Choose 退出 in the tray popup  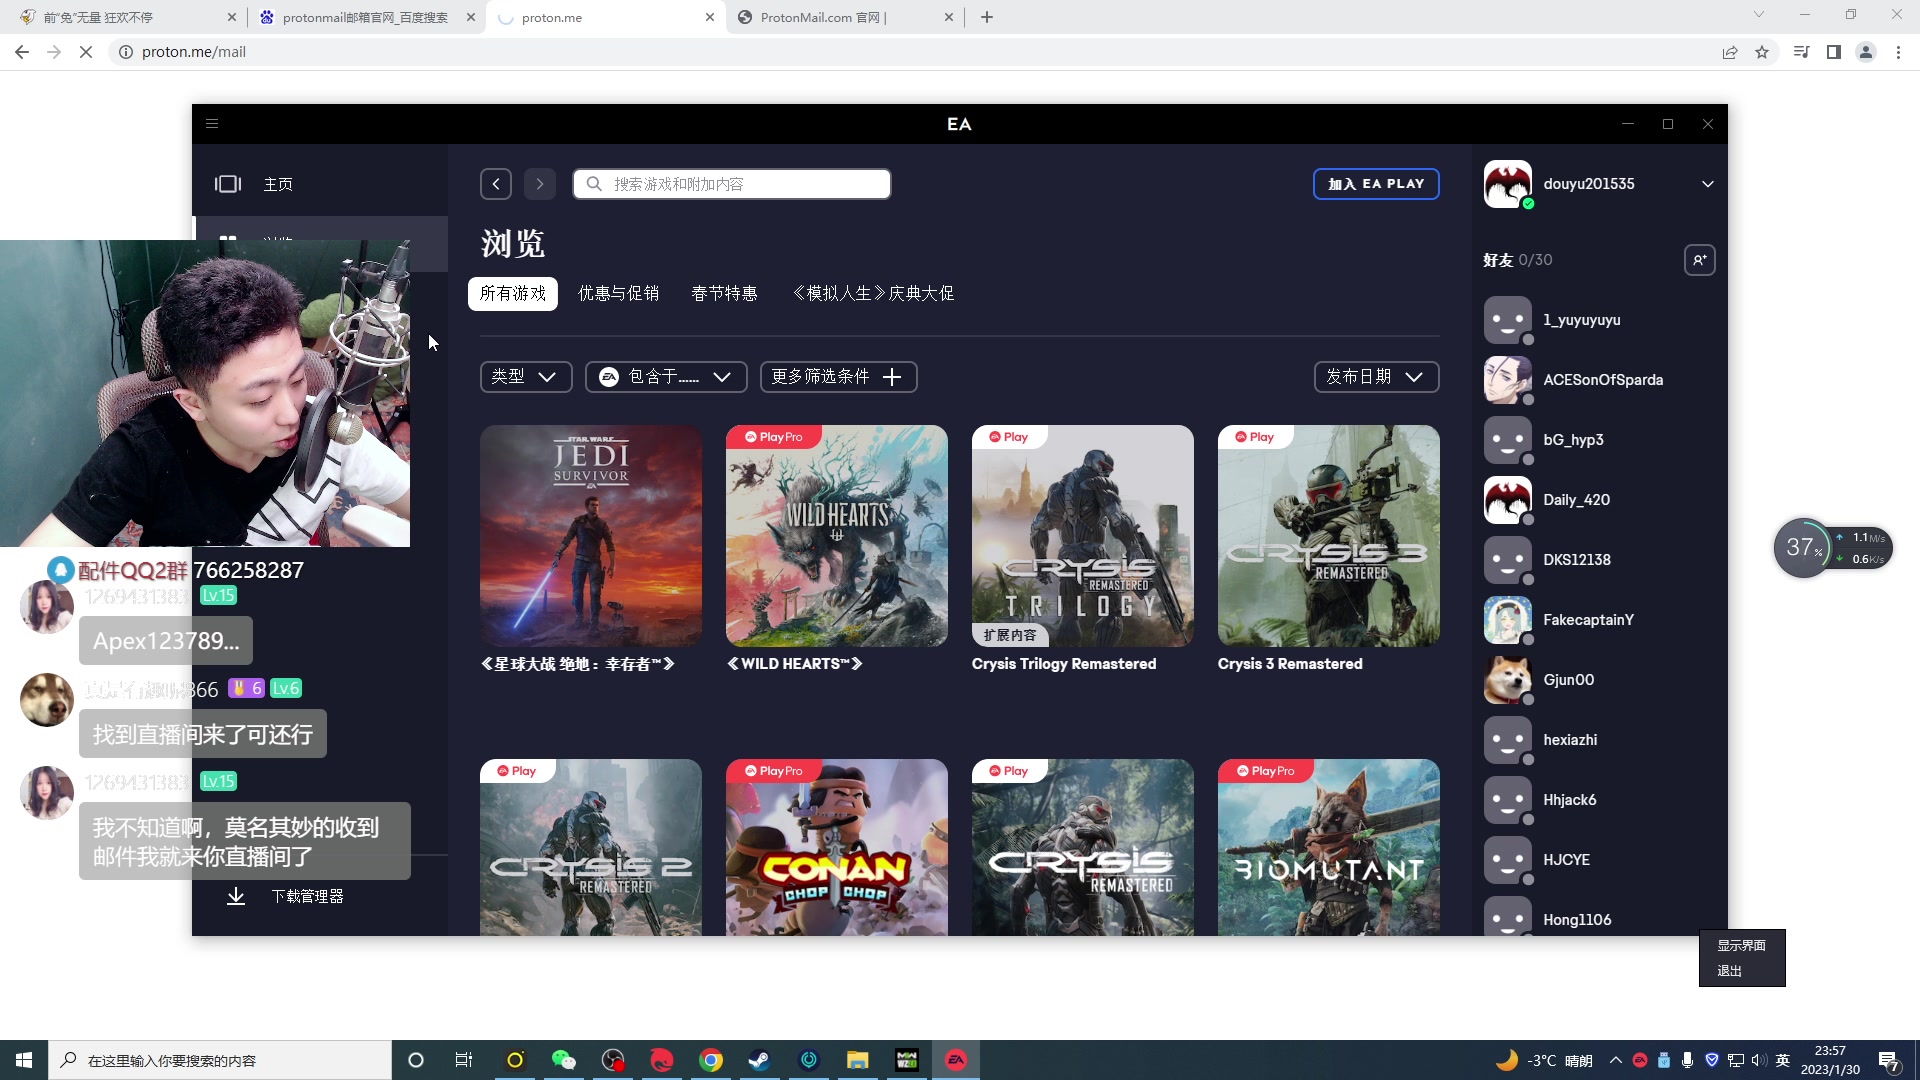(1730, 971)
